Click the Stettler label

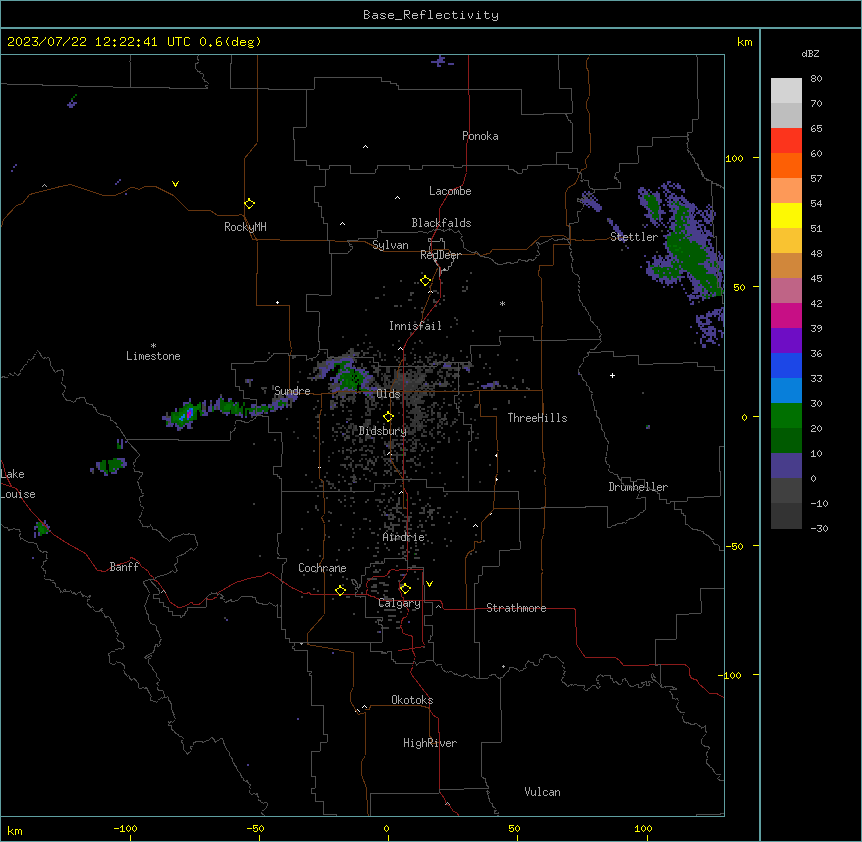click(634, 237)
